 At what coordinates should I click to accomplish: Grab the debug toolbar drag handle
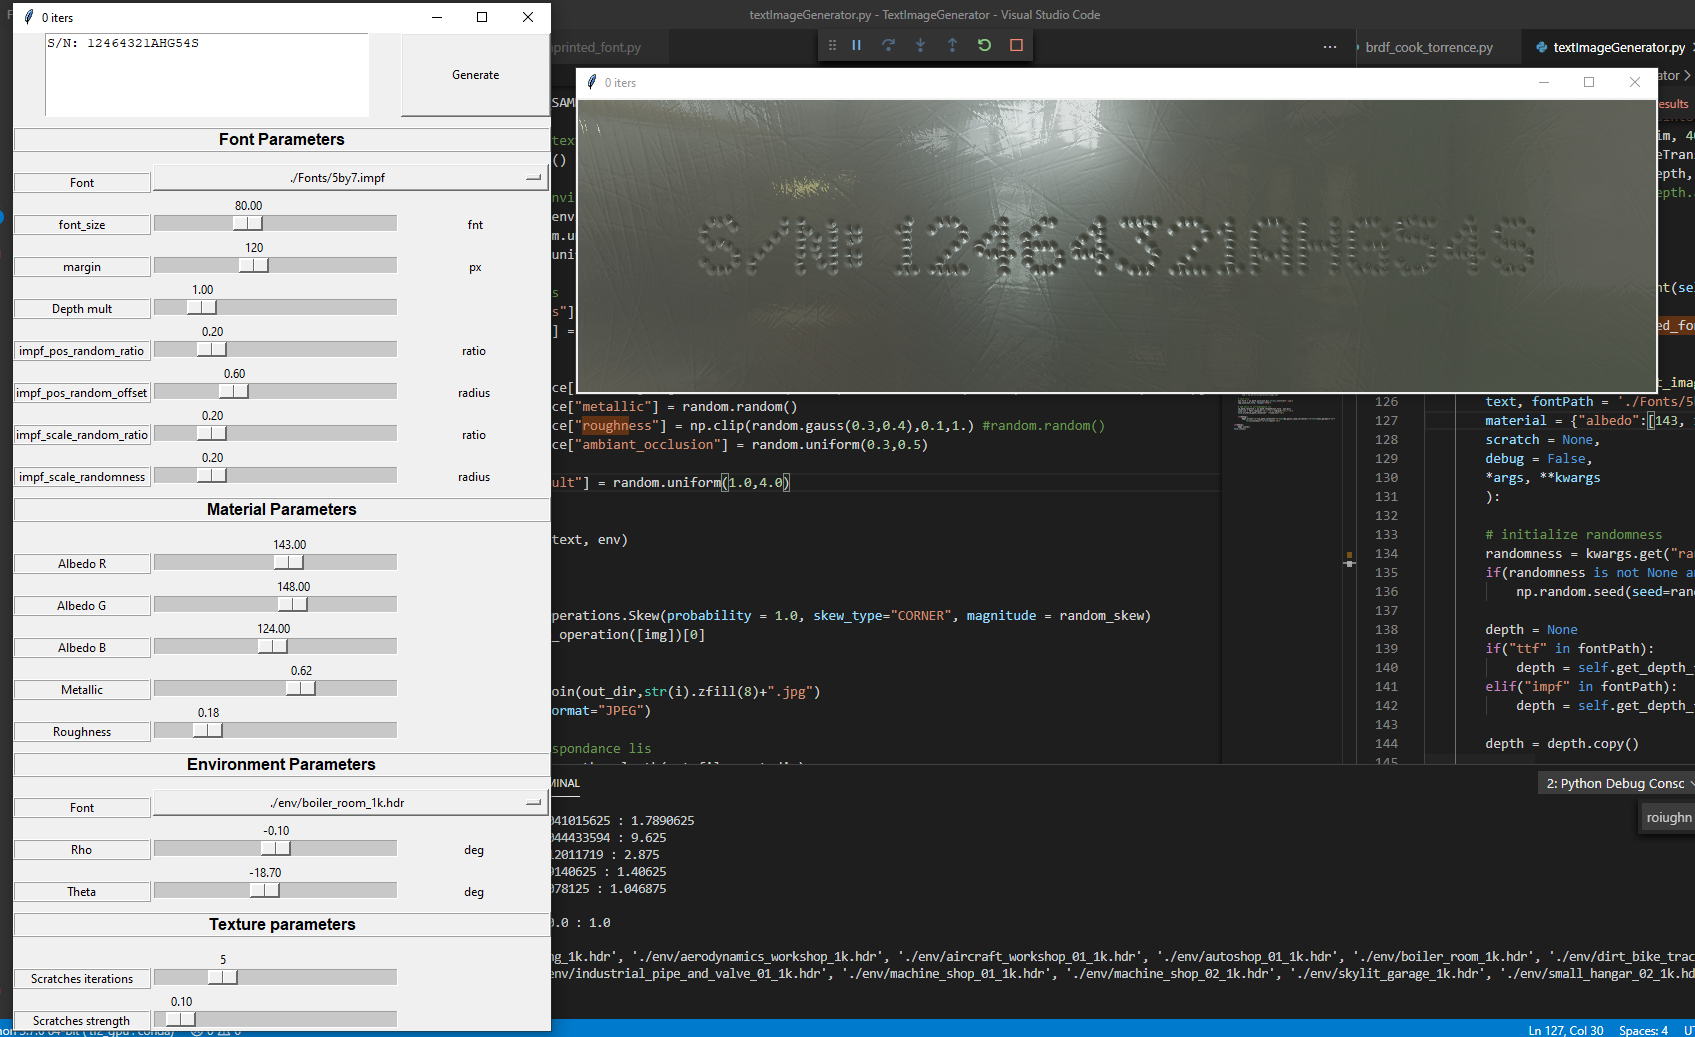coord(832,45)
